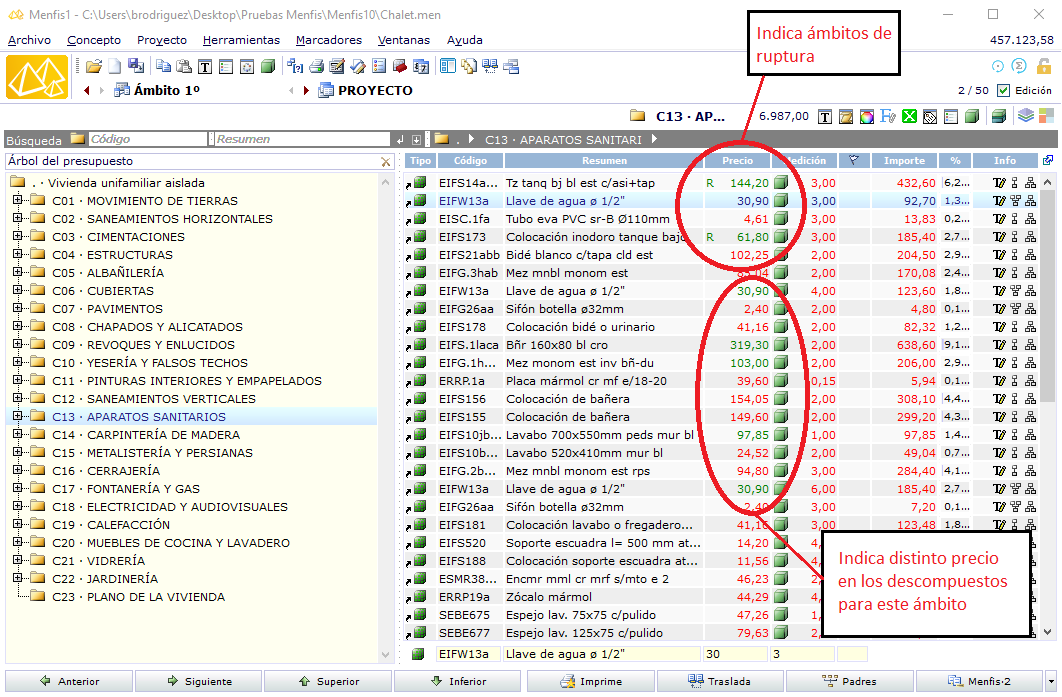The image size is (1062, 697).
Task: Click the Superior button
Action: click(328, 681)
